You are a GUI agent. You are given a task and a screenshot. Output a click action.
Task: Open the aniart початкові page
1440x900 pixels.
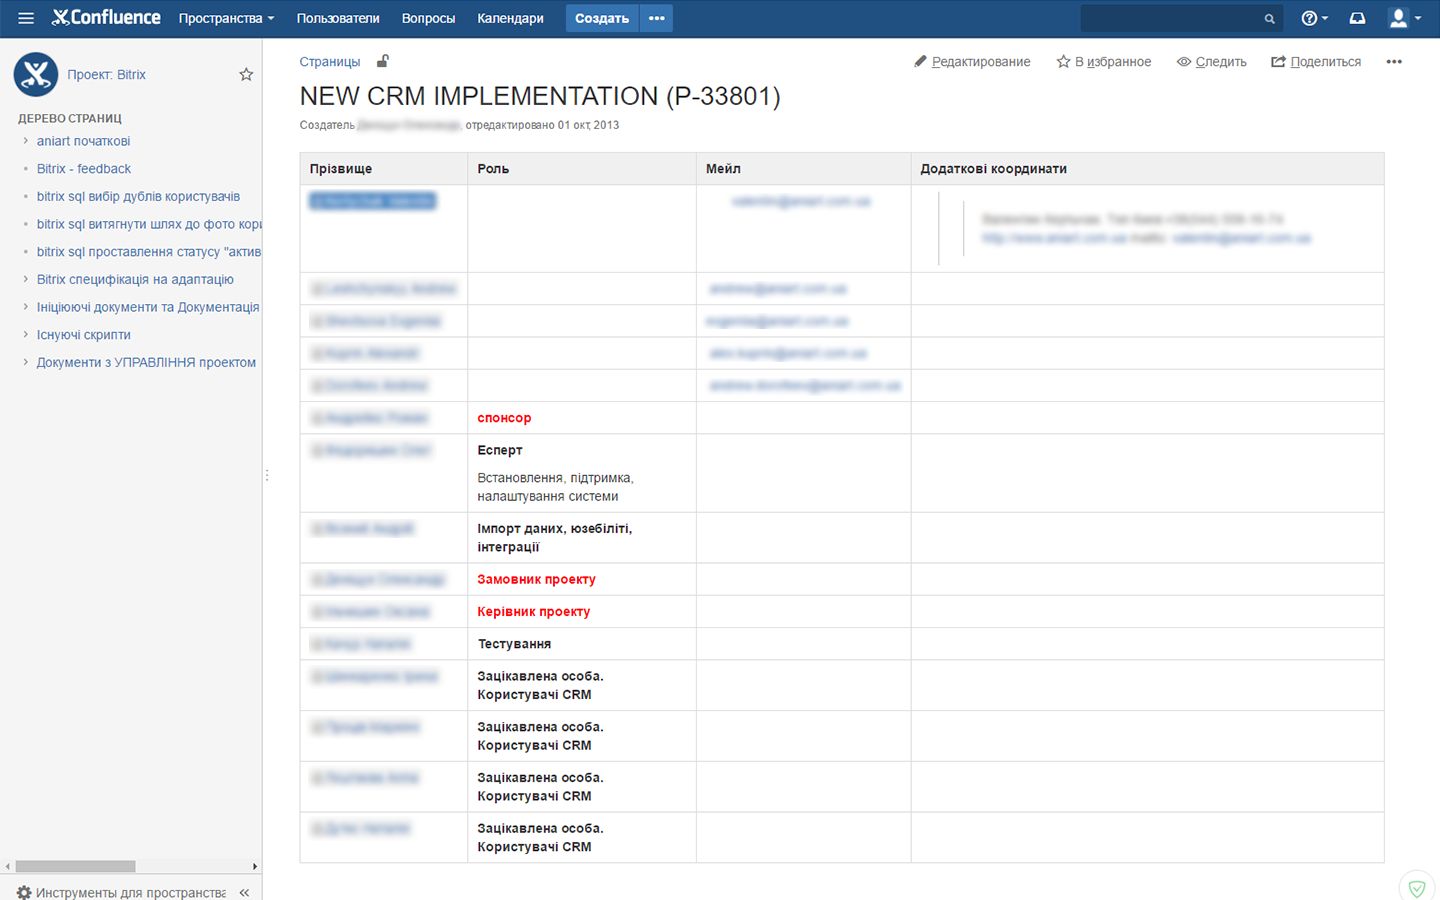click(x=83, y=141)
